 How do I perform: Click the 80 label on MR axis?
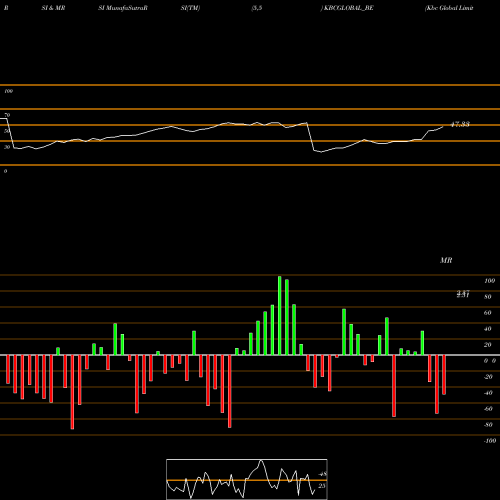488,297
